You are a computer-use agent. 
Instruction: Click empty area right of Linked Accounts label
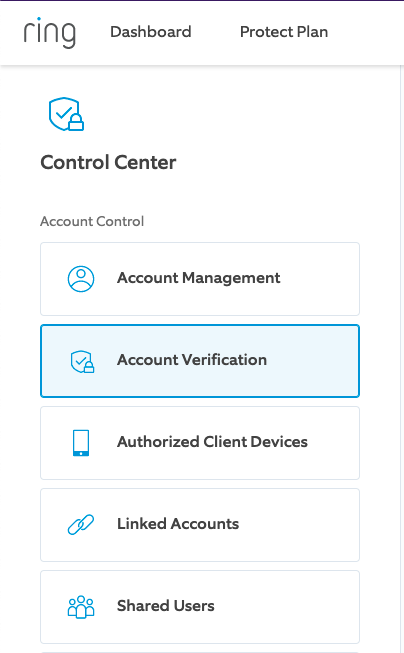(298, 525)
